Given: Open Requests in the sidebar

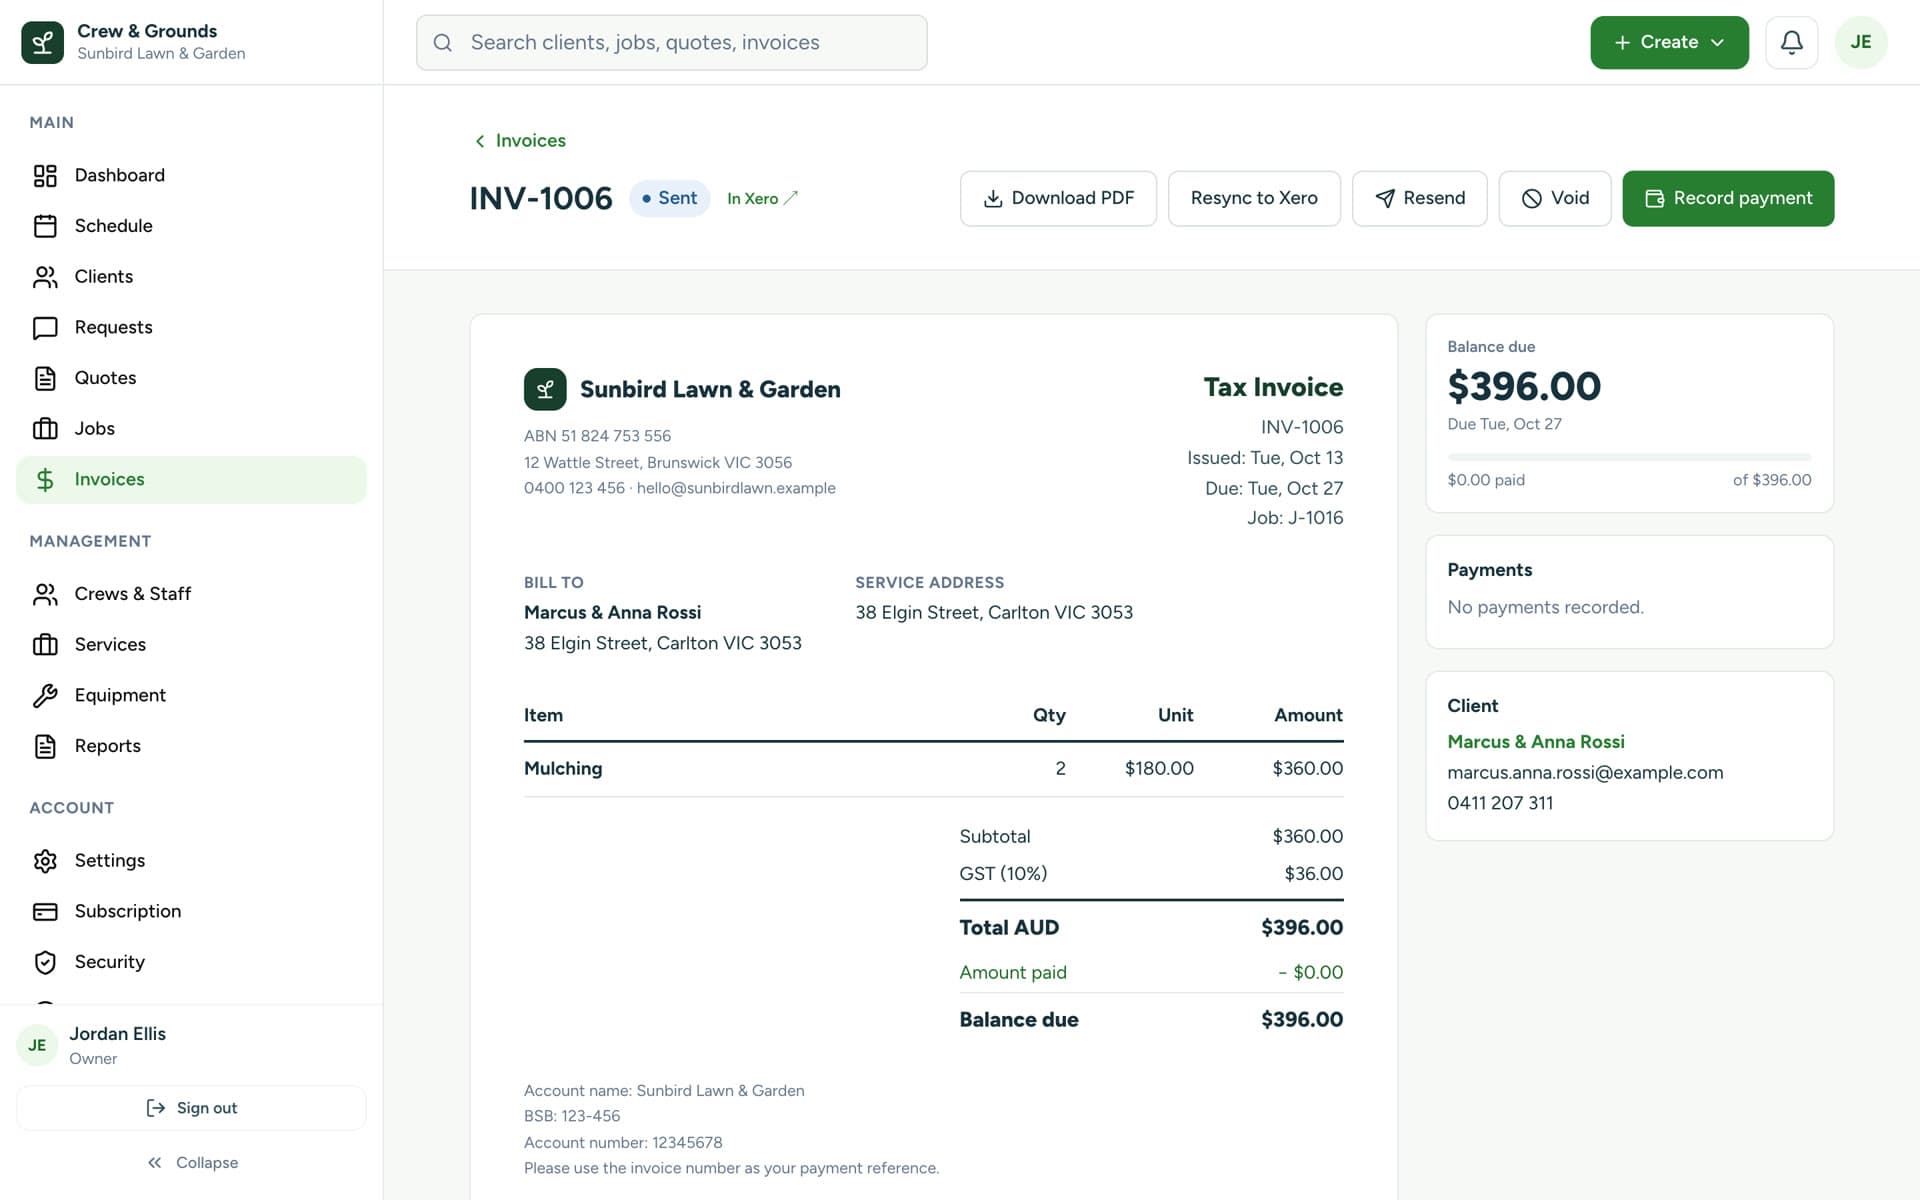Looking at the screenshot, I should (x=191, y=328).
